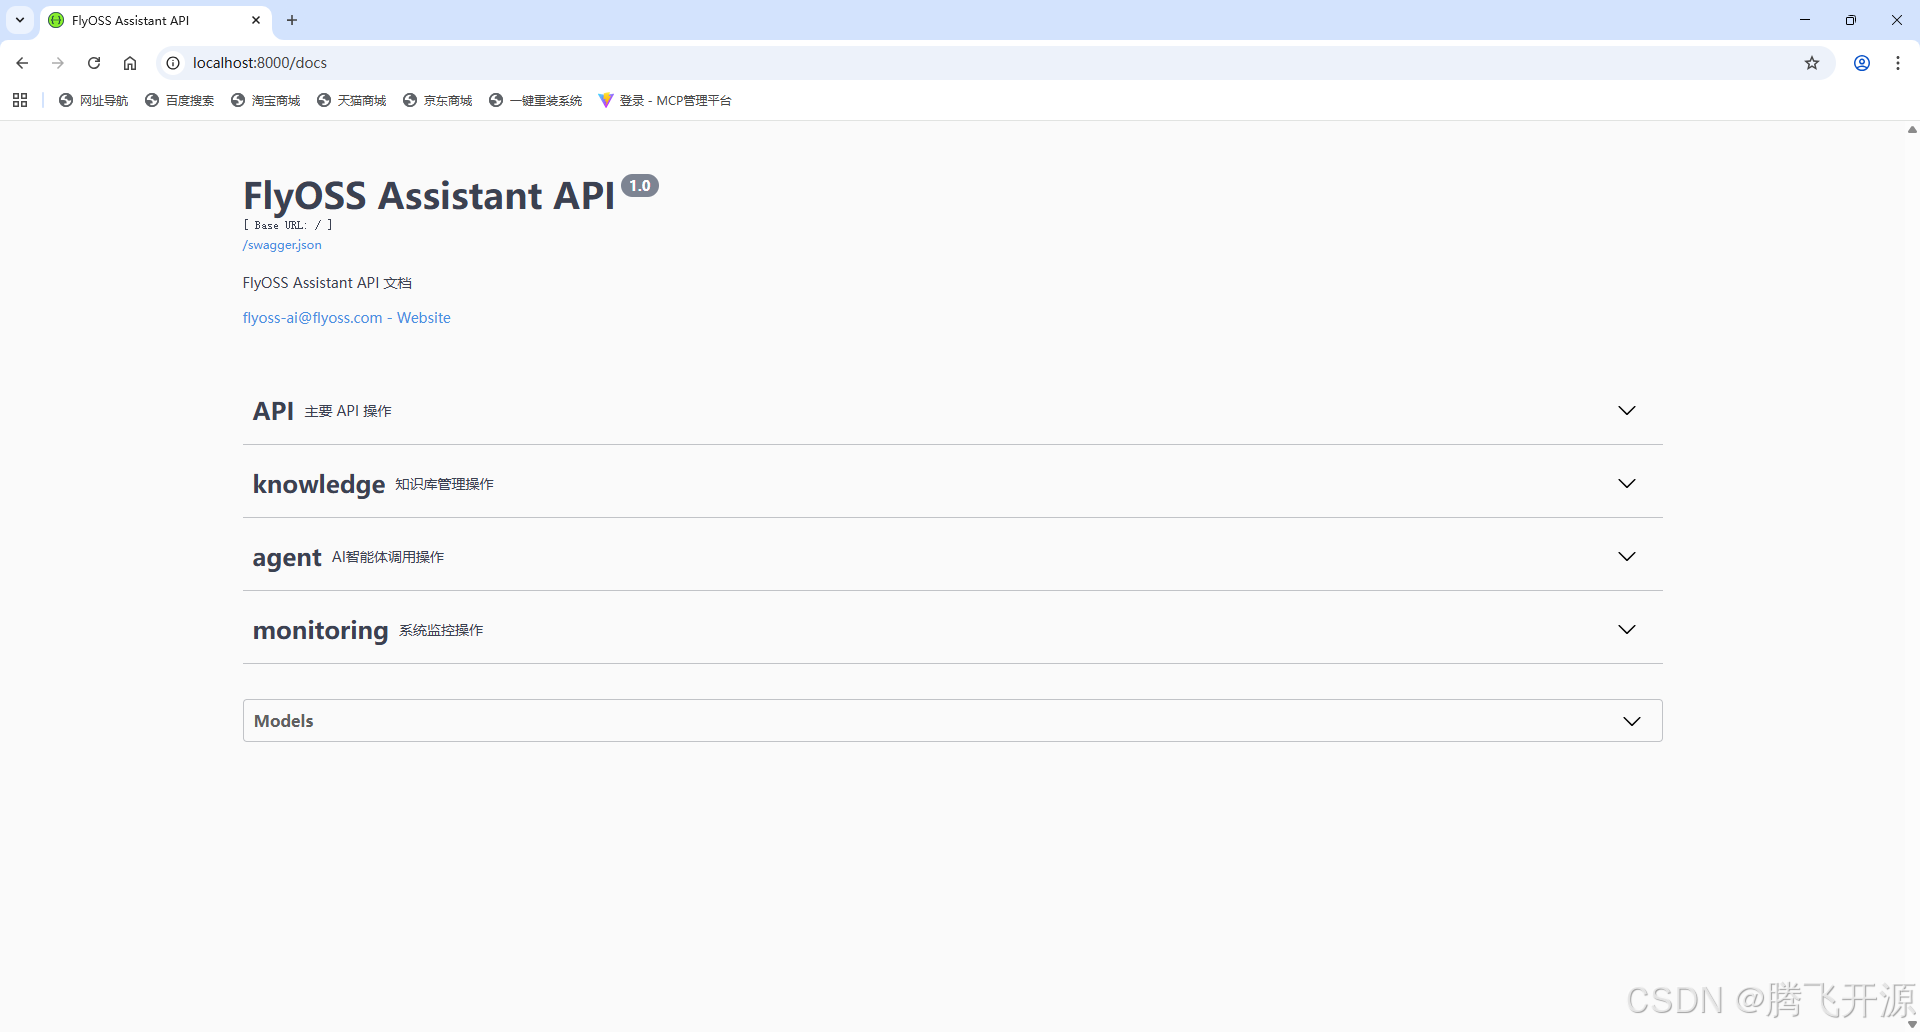Image resolution: width=1920 pixels, height=1032 pixels.
Task: Open the 淘宝商城 bookmark
Action: pyautogui.click(x=266, y=100)
